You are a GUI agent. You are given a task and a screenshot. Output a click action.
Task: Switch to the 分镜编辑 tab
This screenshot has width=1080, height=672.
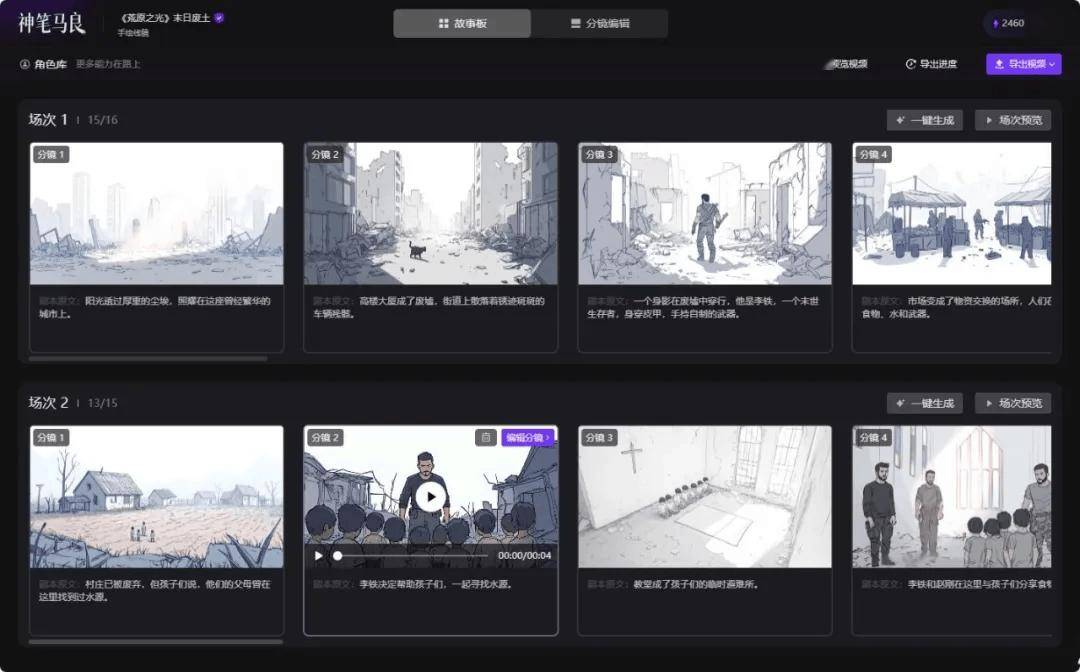tap(599, 23)
